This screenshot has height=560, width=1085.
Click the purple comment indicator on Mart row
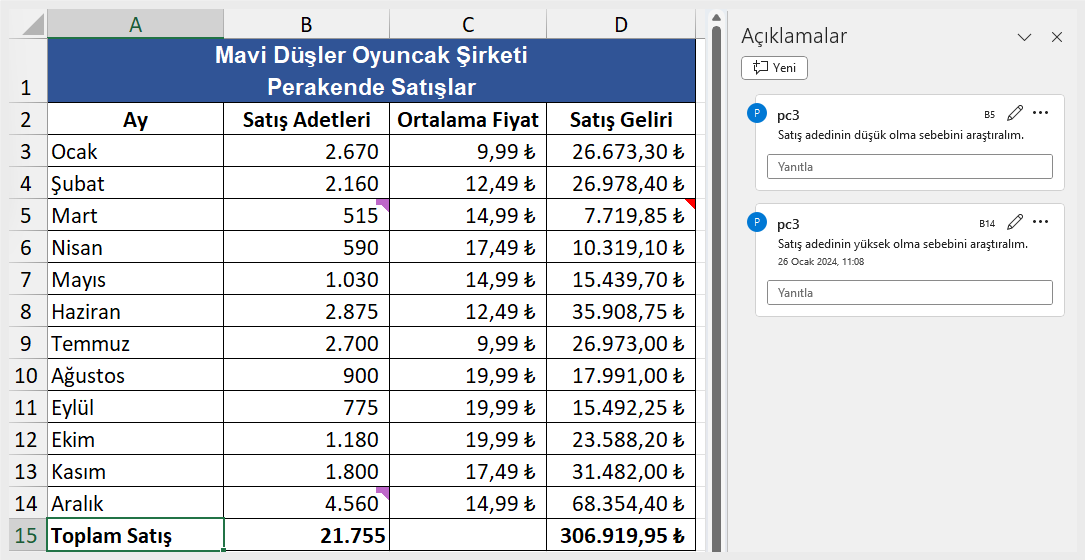pyautogui.click(x=383, y=204)
